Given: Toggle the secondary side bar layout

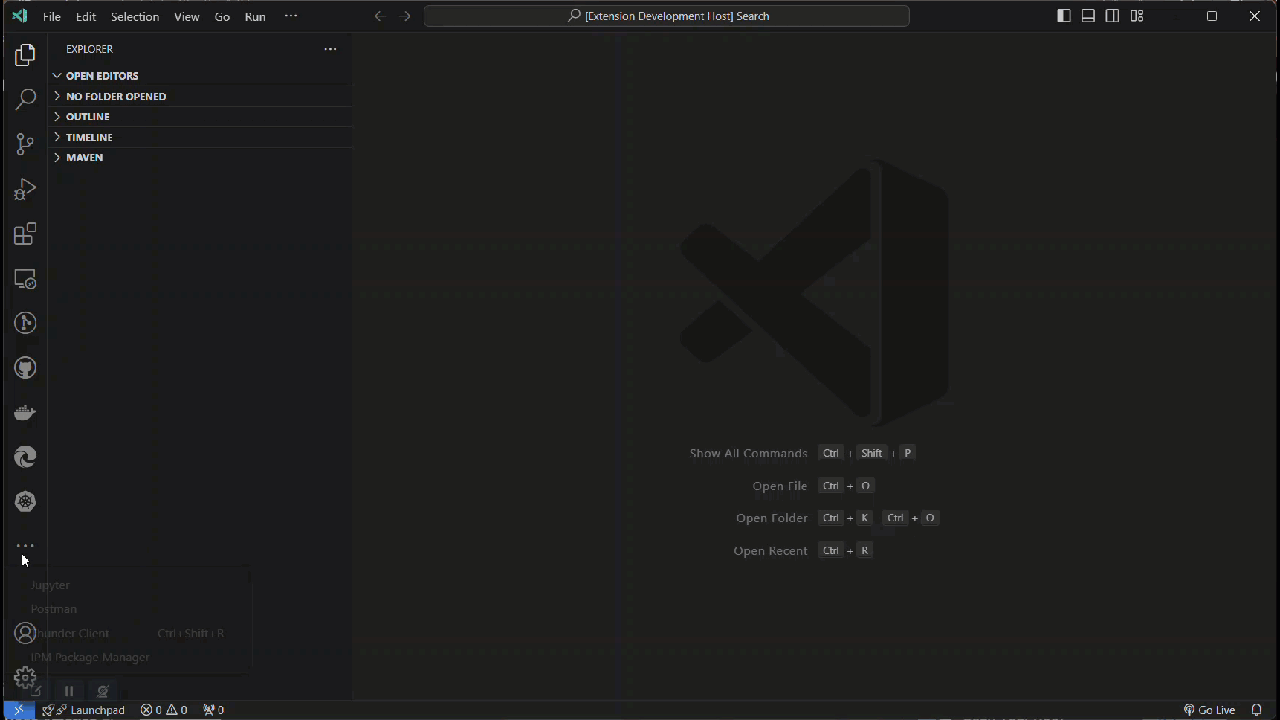Looking at the screenshot, I should pos(1112,16).
